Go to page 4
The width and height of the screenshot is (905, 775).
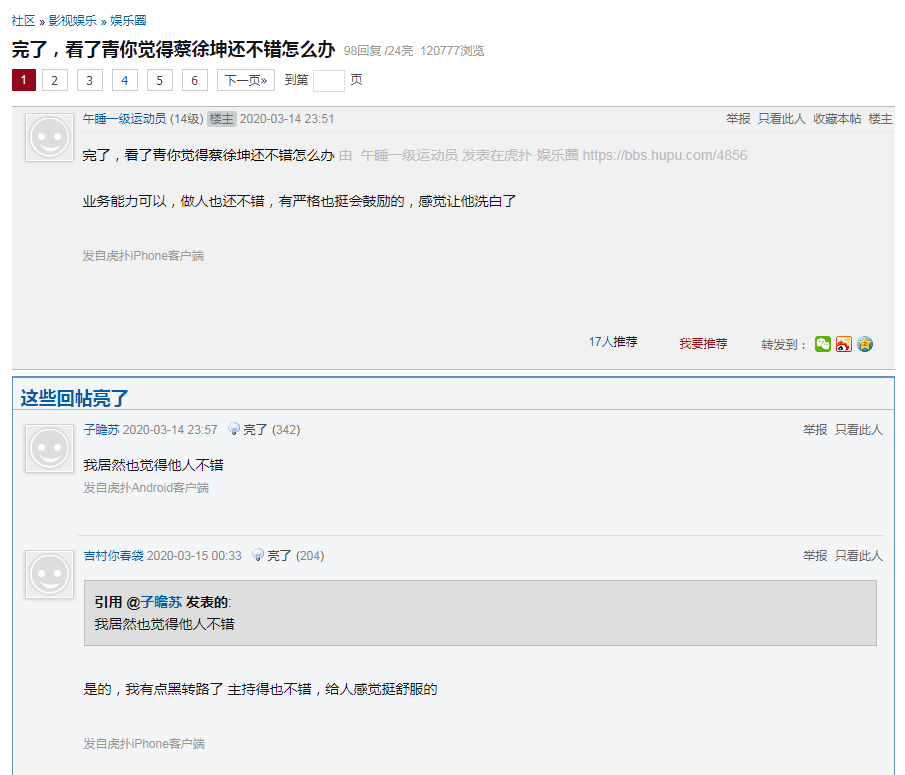click(125, 80)
